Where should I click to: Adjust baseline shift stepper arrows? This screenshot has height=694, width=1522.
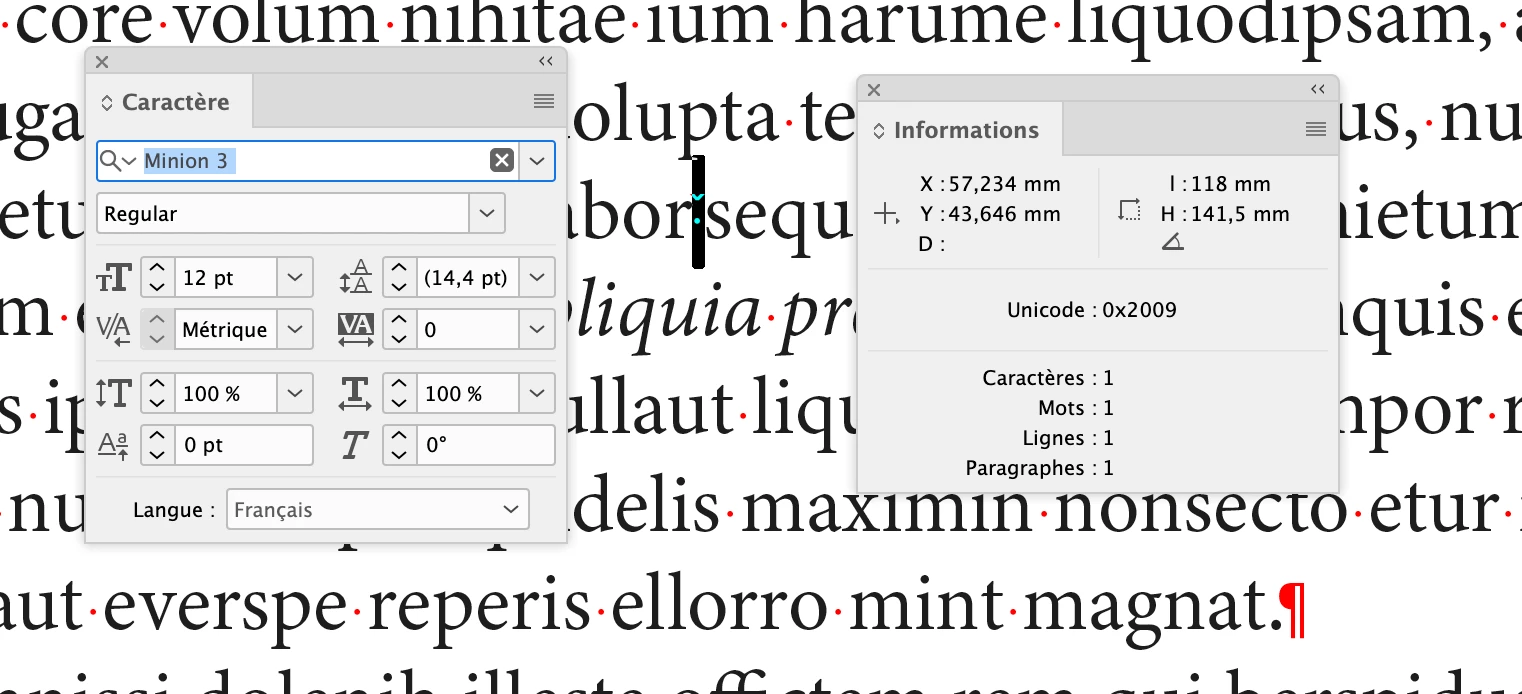[157, 445]
